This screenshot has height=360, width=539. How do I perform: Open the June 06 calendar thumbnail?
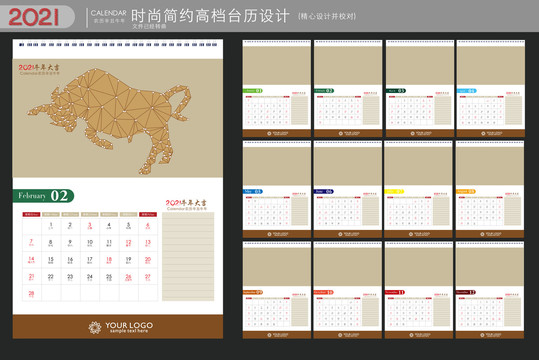click(348, 189)
